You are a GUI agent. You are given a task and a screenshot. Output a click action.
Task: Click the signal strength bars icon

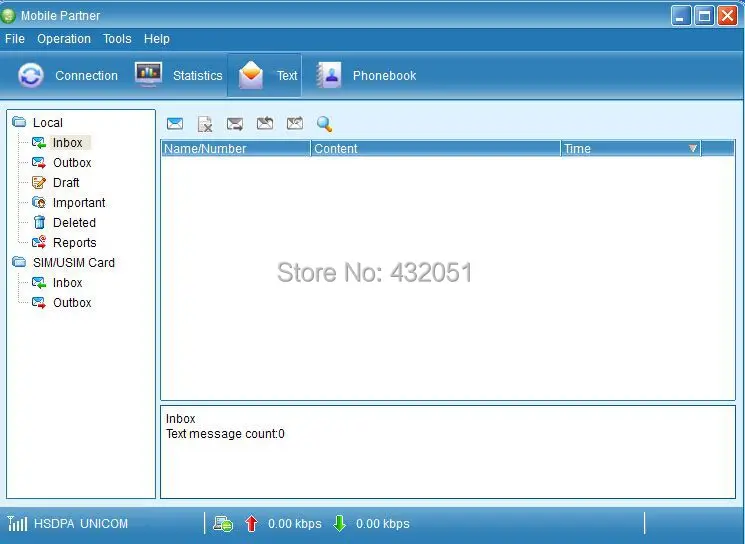tap(18, 524)
